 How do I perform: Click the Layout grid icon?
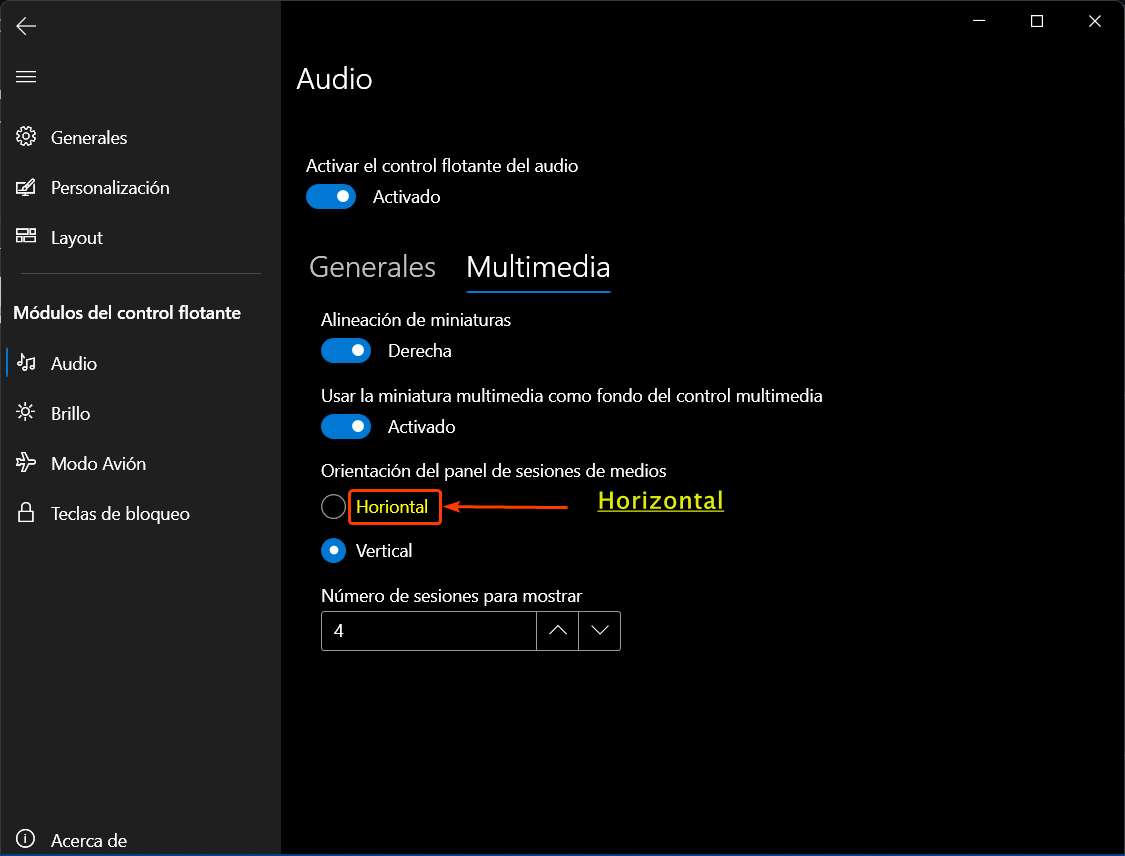[x=26, y=235]
